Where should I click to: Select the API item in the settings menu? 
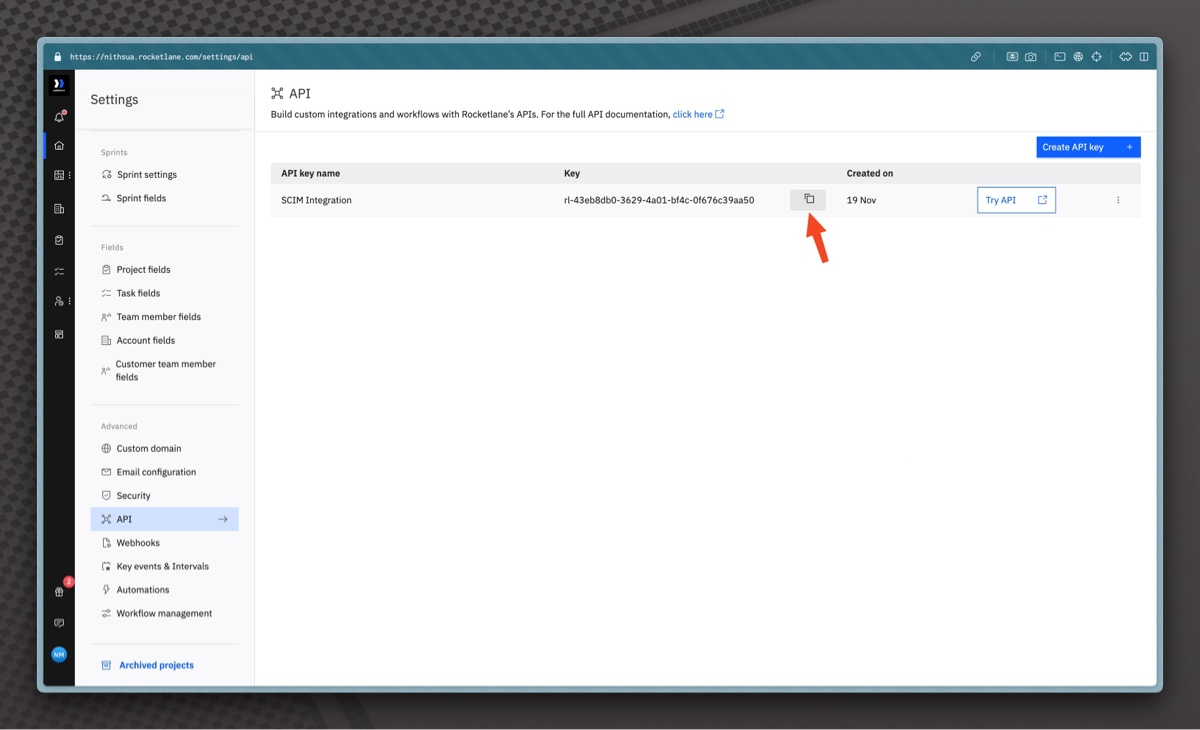point(164,519)
